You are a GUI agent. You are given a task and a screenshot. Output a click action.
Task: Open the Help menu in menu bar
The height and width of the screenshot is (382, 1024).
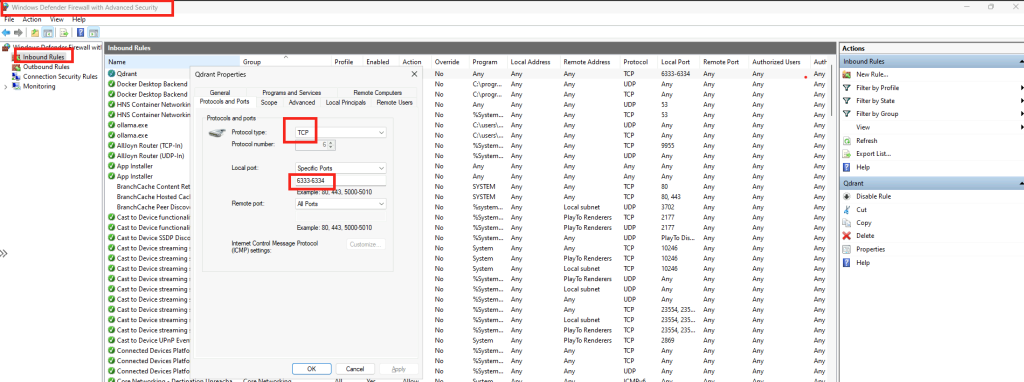(x=78, y=20)
